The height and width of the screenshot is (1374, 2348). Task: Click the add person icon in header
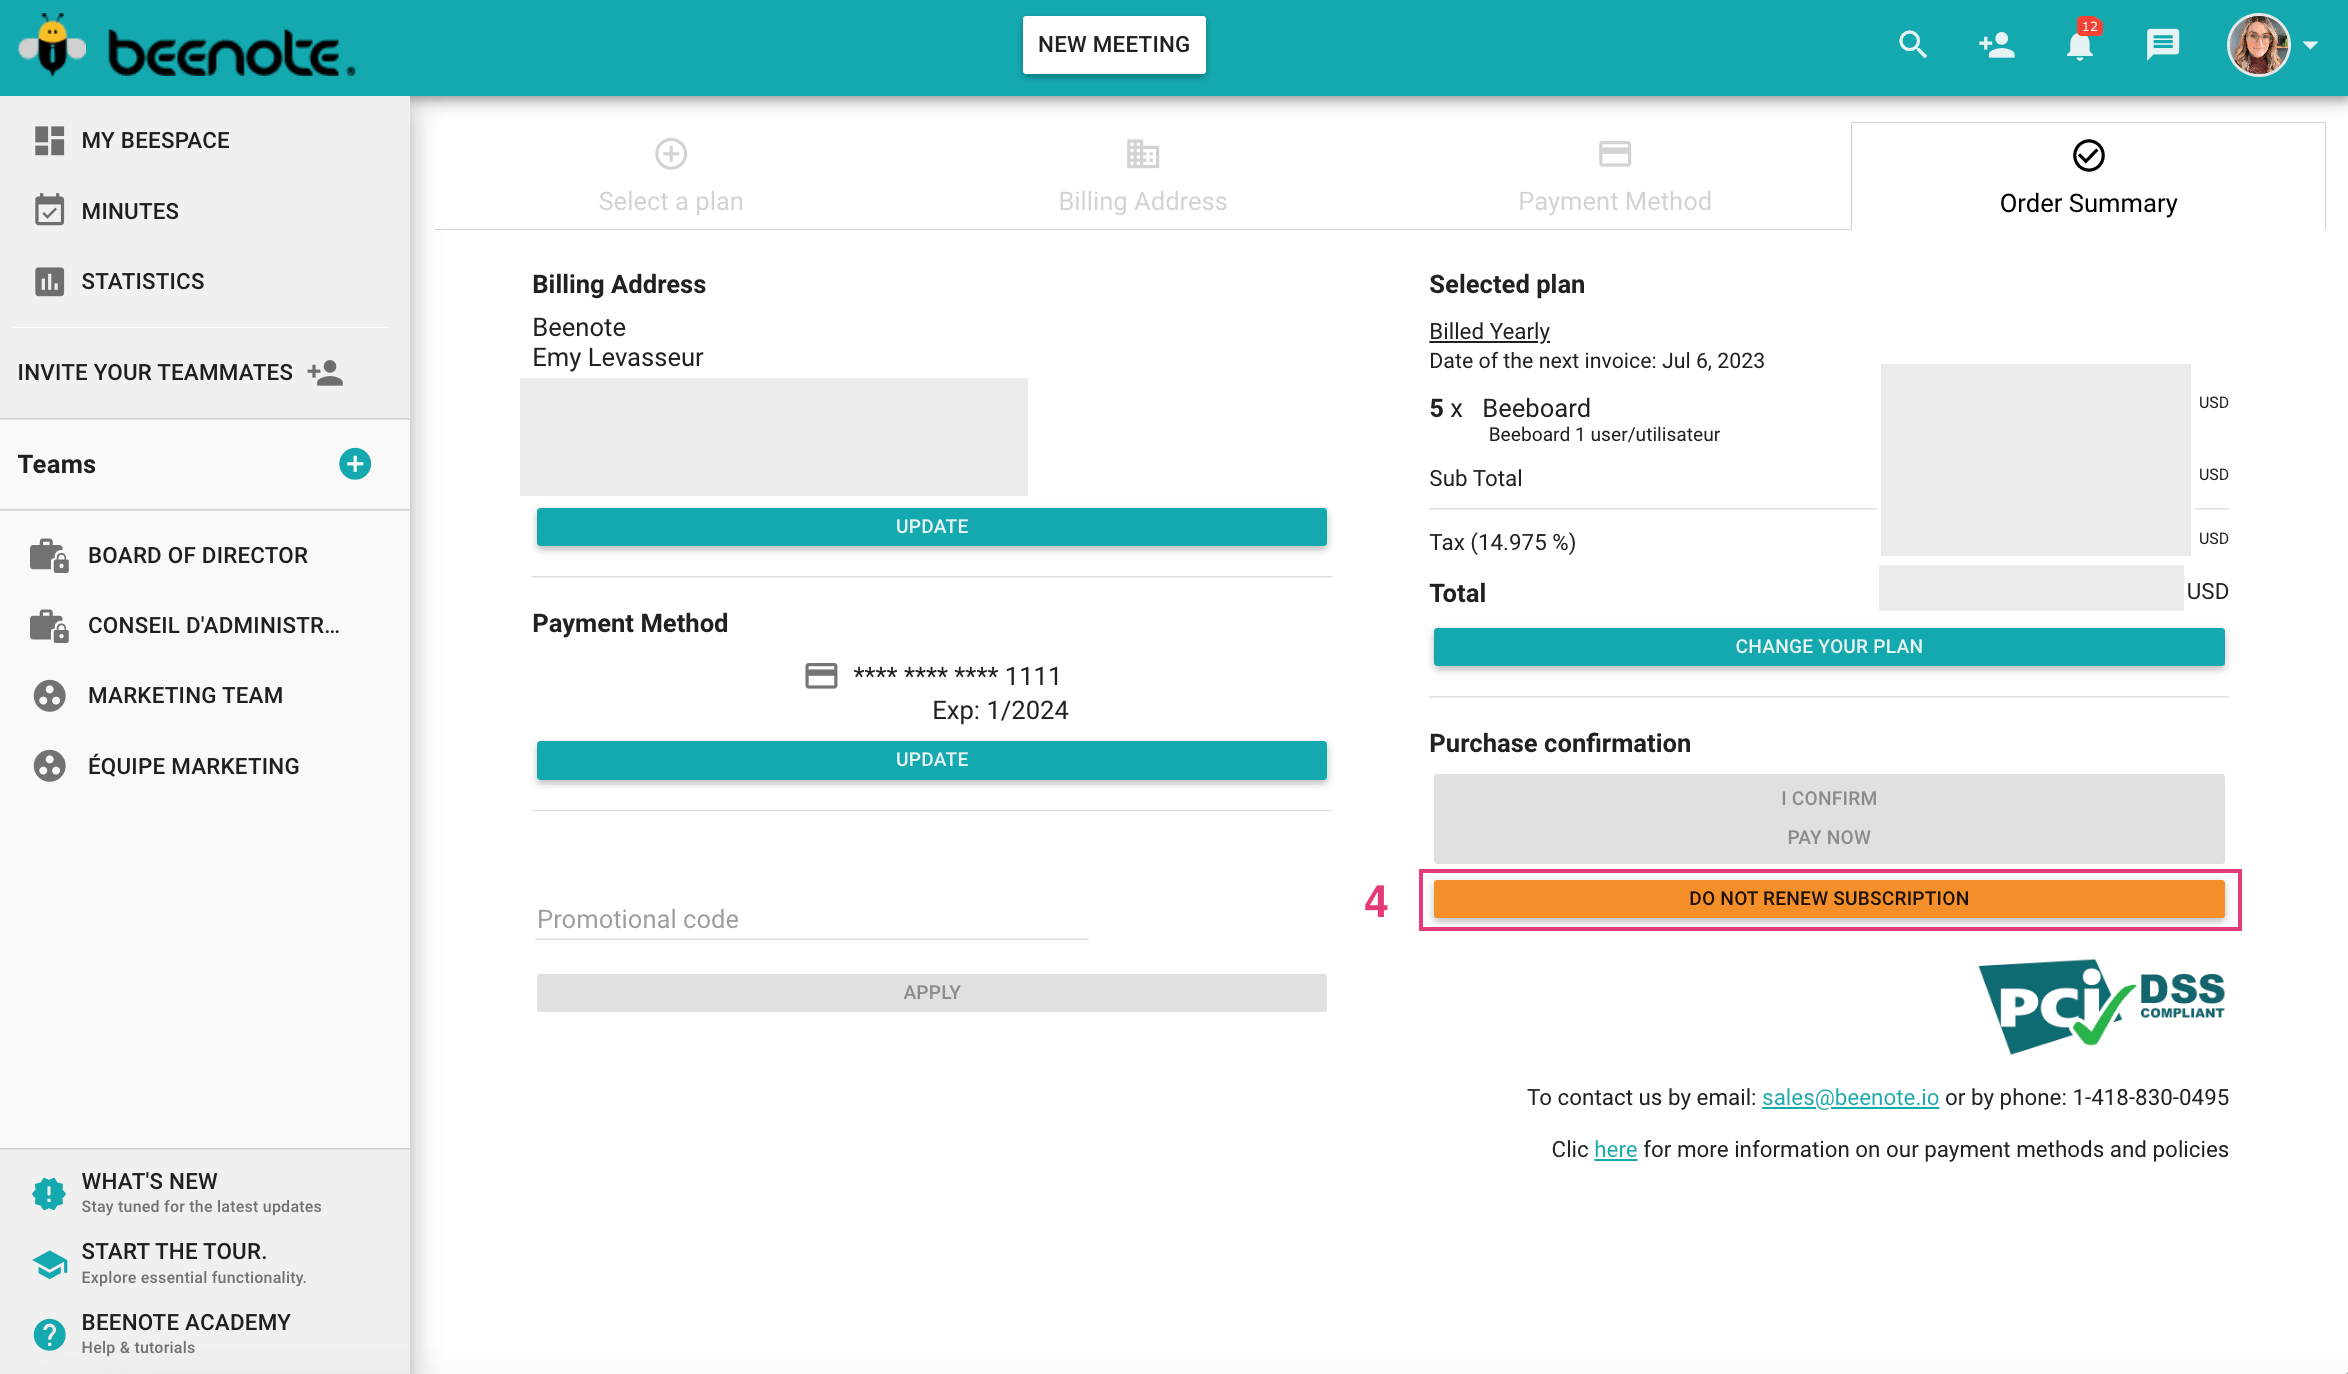pos(1996,45)
